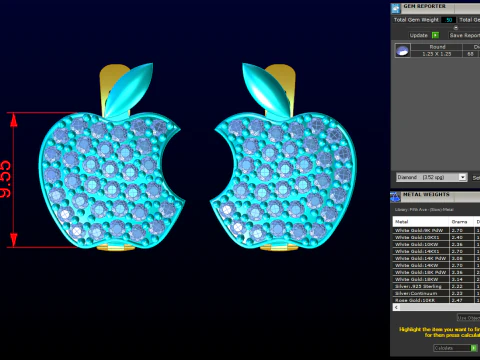Viewport: 480px width, 360px height.
Task: Select the White Gold:14KW row
Action: coord(436,265)
